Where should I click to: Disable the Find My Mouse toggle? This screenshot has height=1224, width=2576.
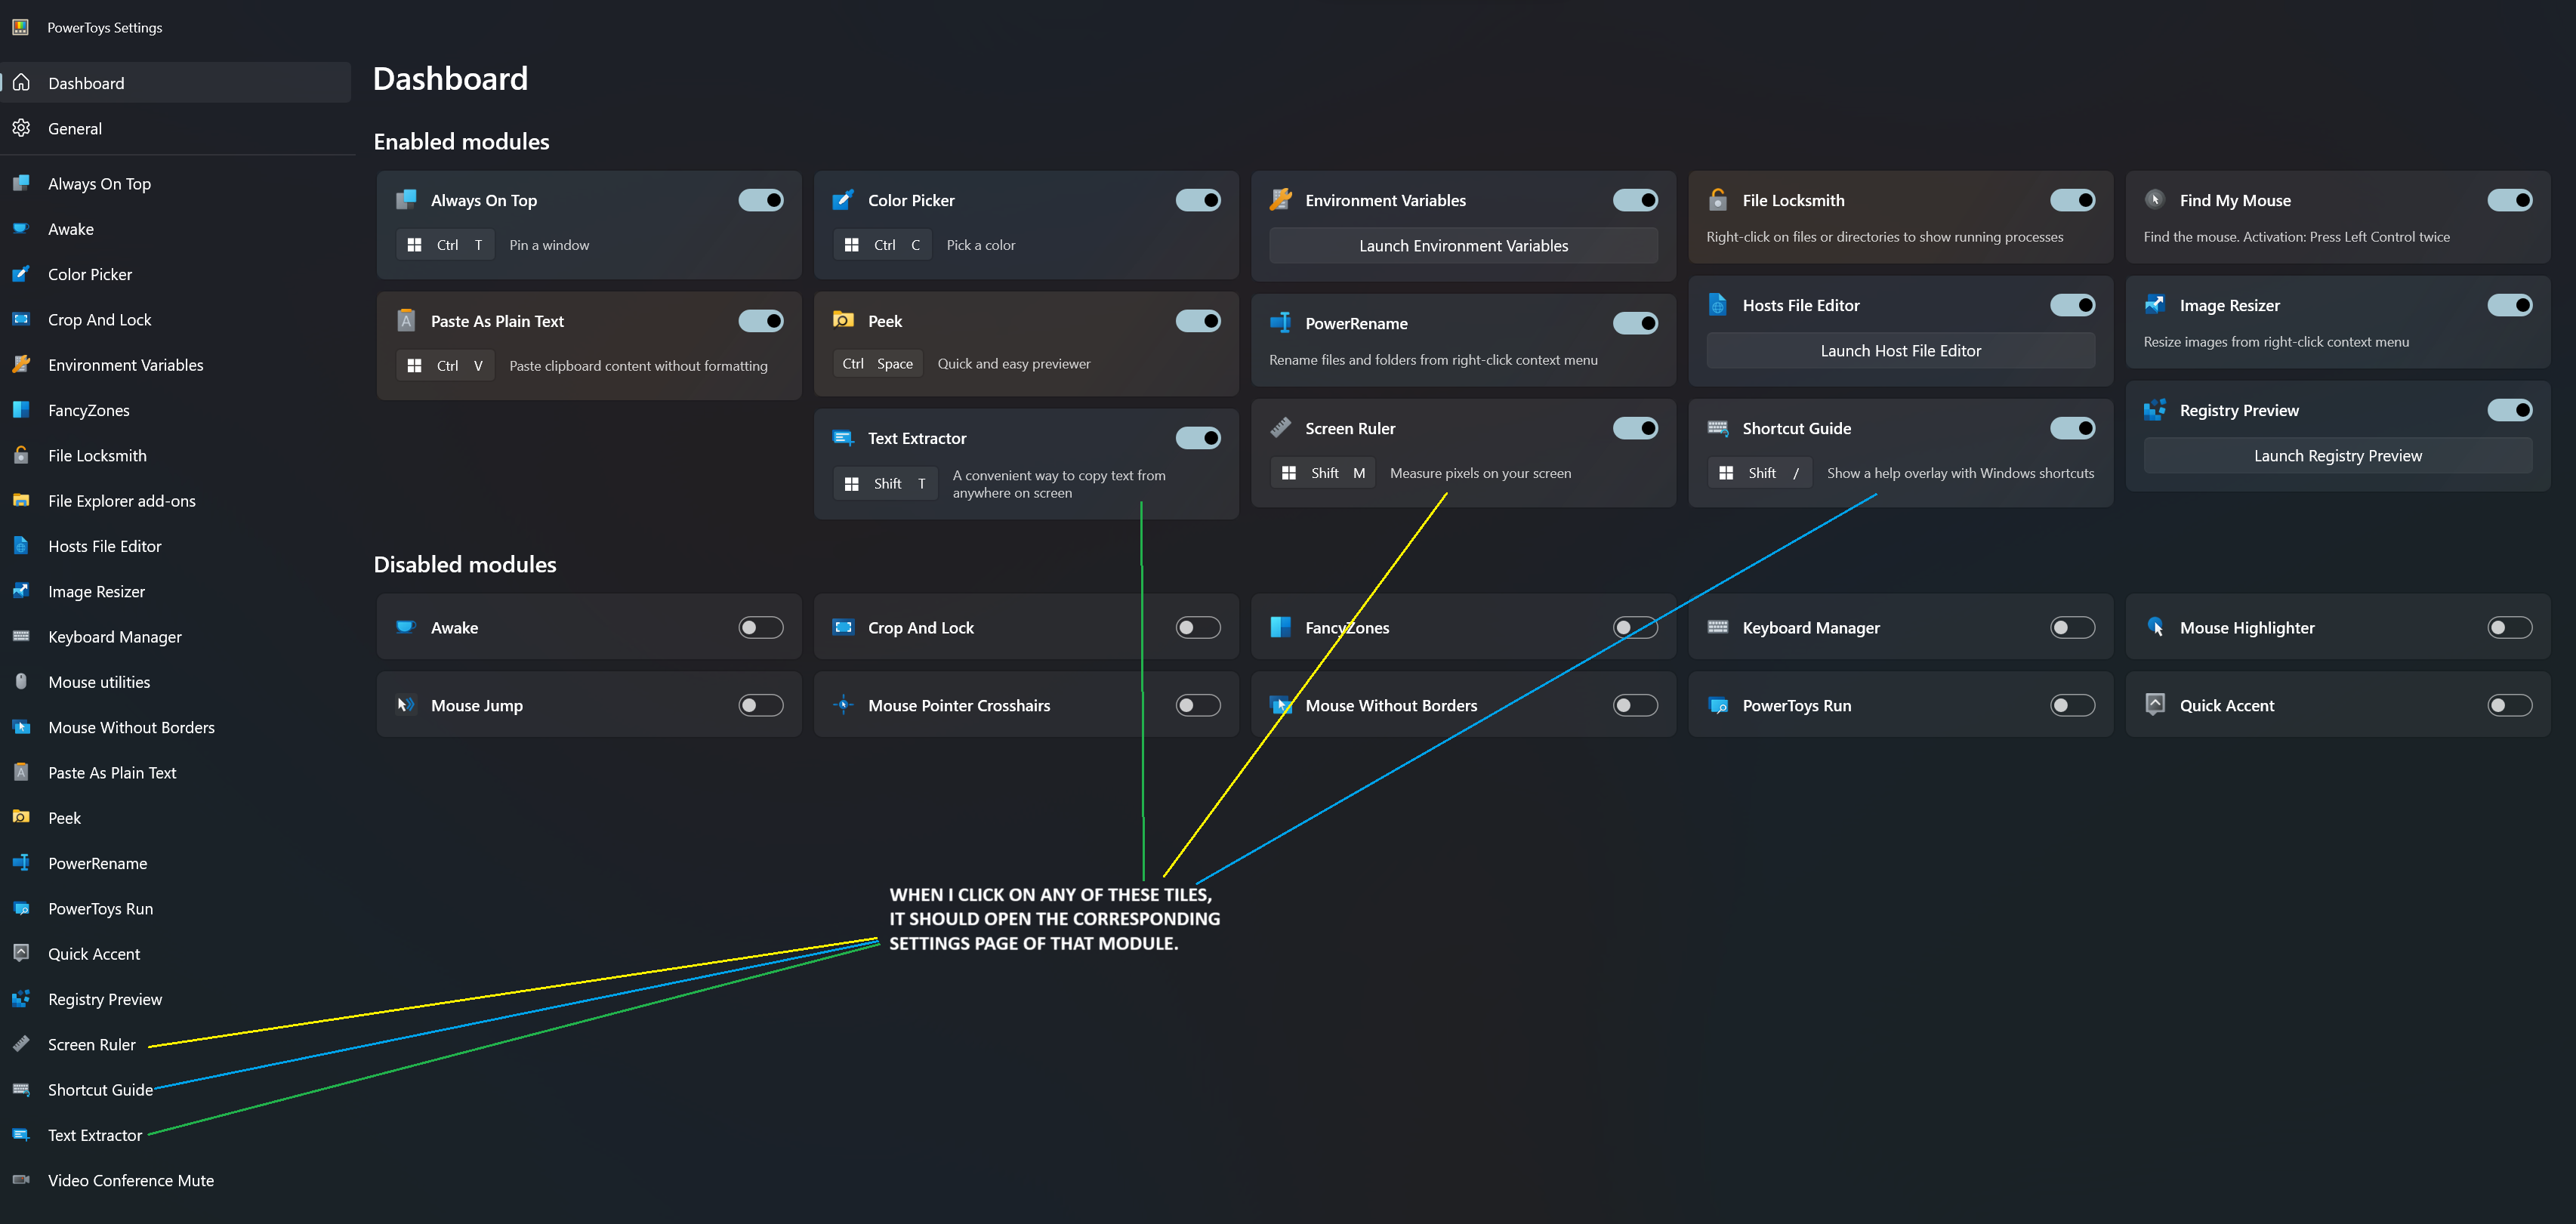[x=2510, y=200]
